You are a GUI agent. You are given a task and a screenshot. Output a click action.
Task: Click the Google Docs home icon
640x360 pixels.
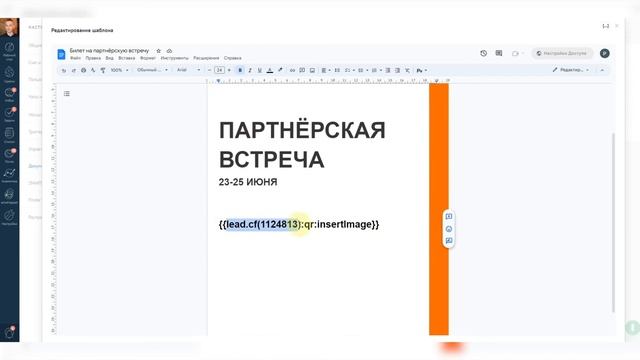point(61,54)
